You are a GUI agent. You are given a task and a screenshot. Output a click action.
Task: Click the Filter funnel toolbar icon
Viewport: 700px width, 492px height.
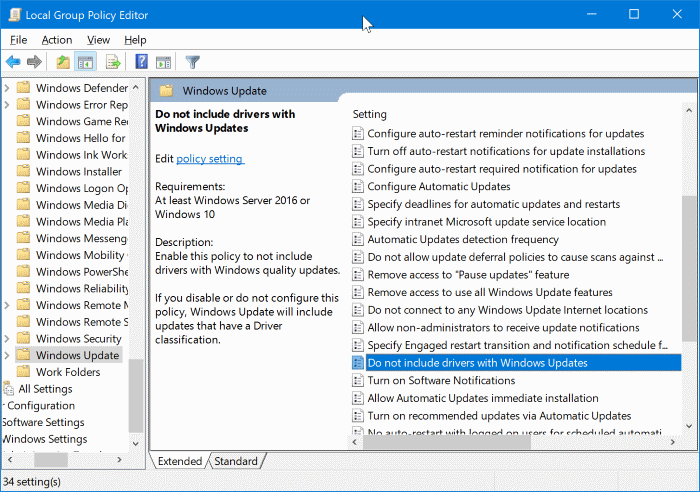coord(193,62)
